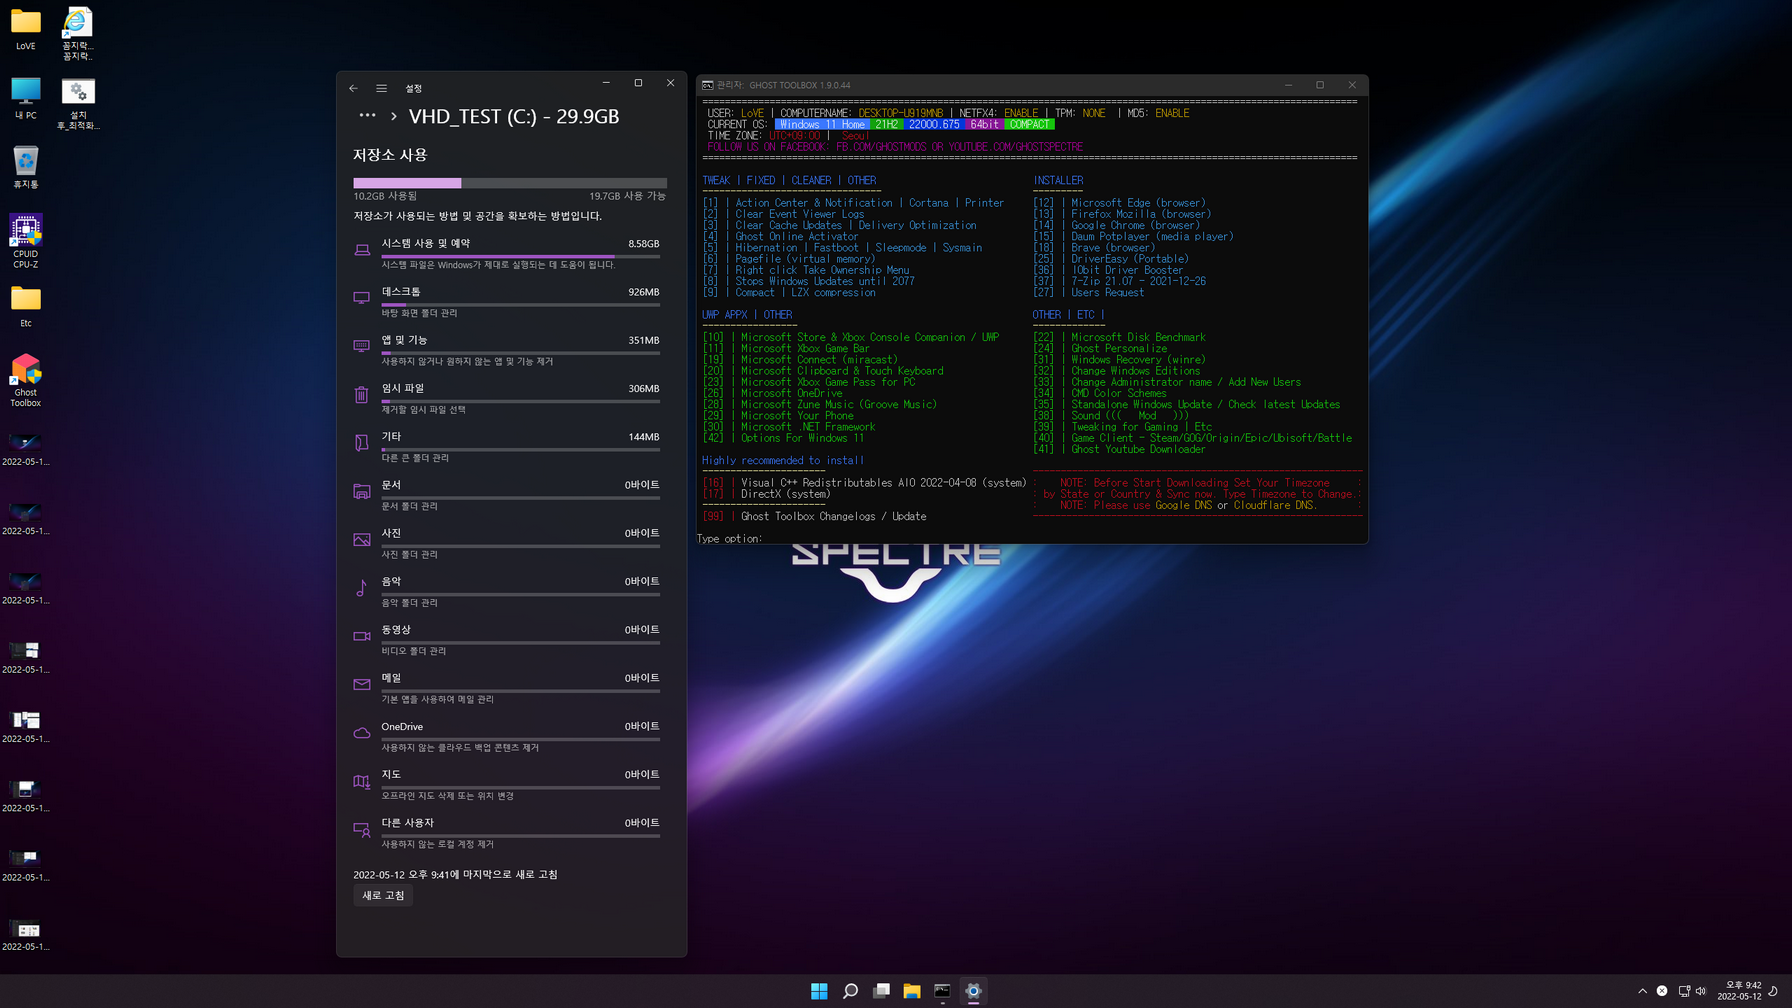Select Action Center & Notification option [1]
Screen dimensions: 1792x1008
(853, 203)
